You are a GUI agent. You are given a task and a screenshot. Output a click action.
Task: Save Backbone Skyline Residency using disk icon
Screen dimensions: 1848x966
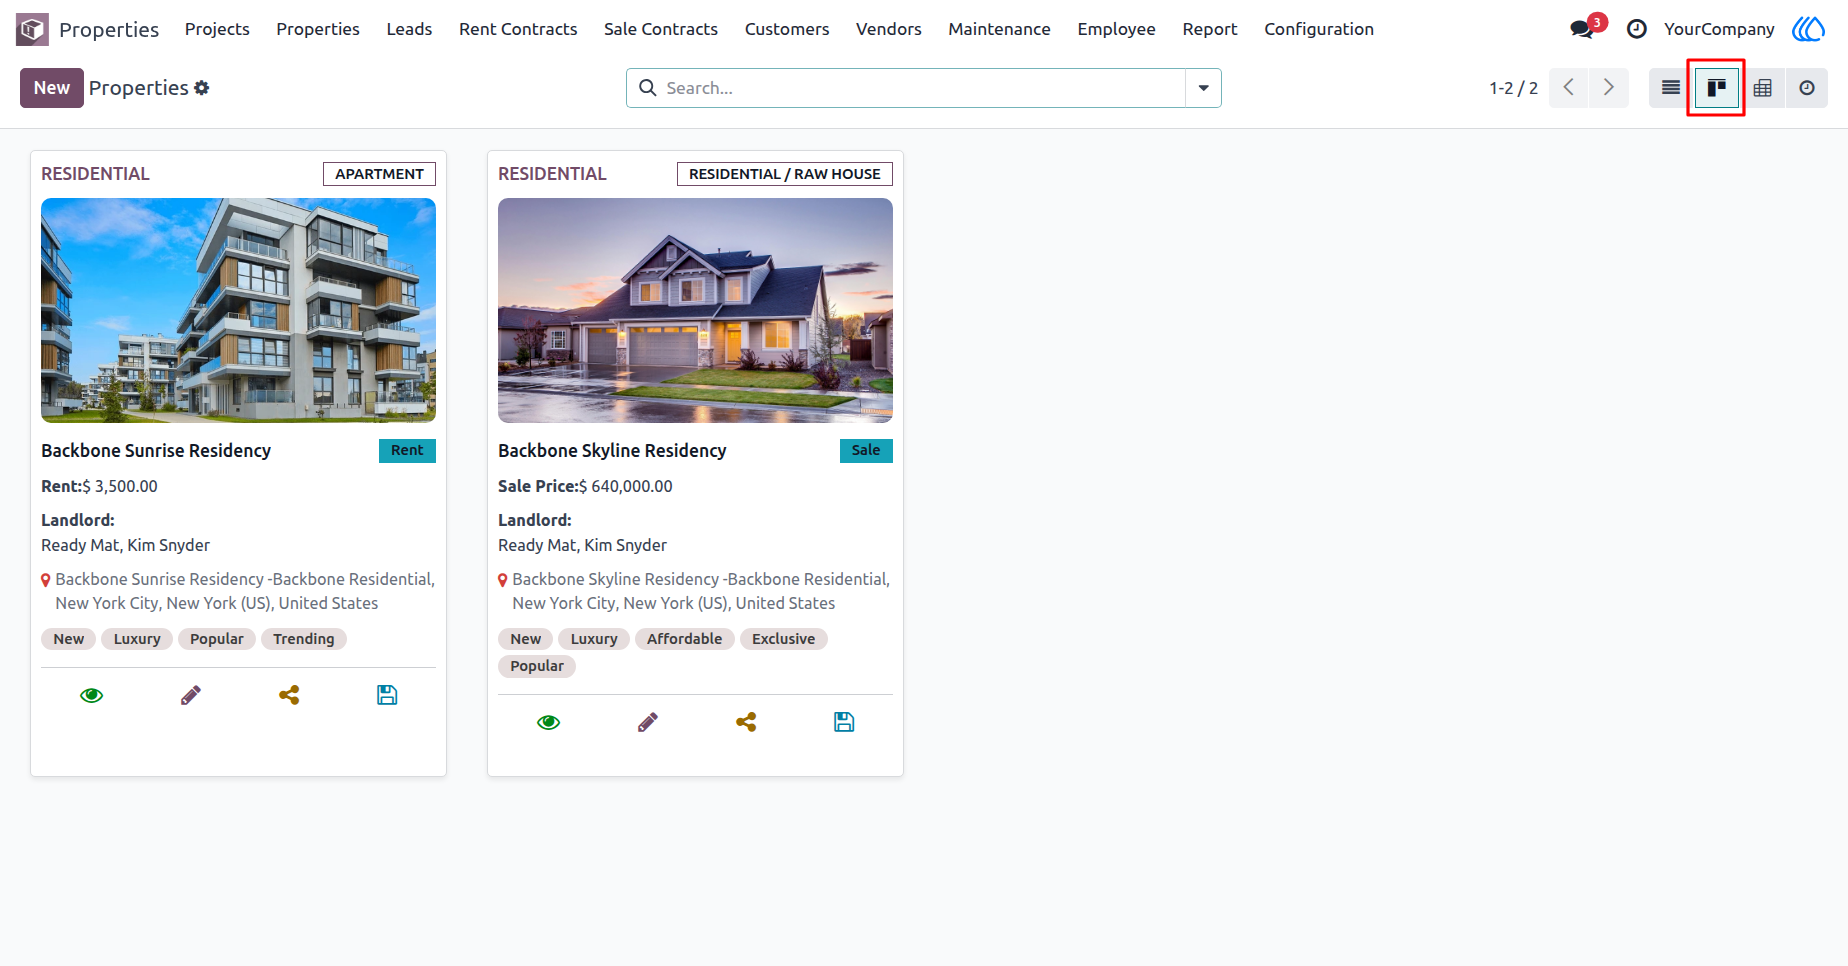tap(844, 722)
